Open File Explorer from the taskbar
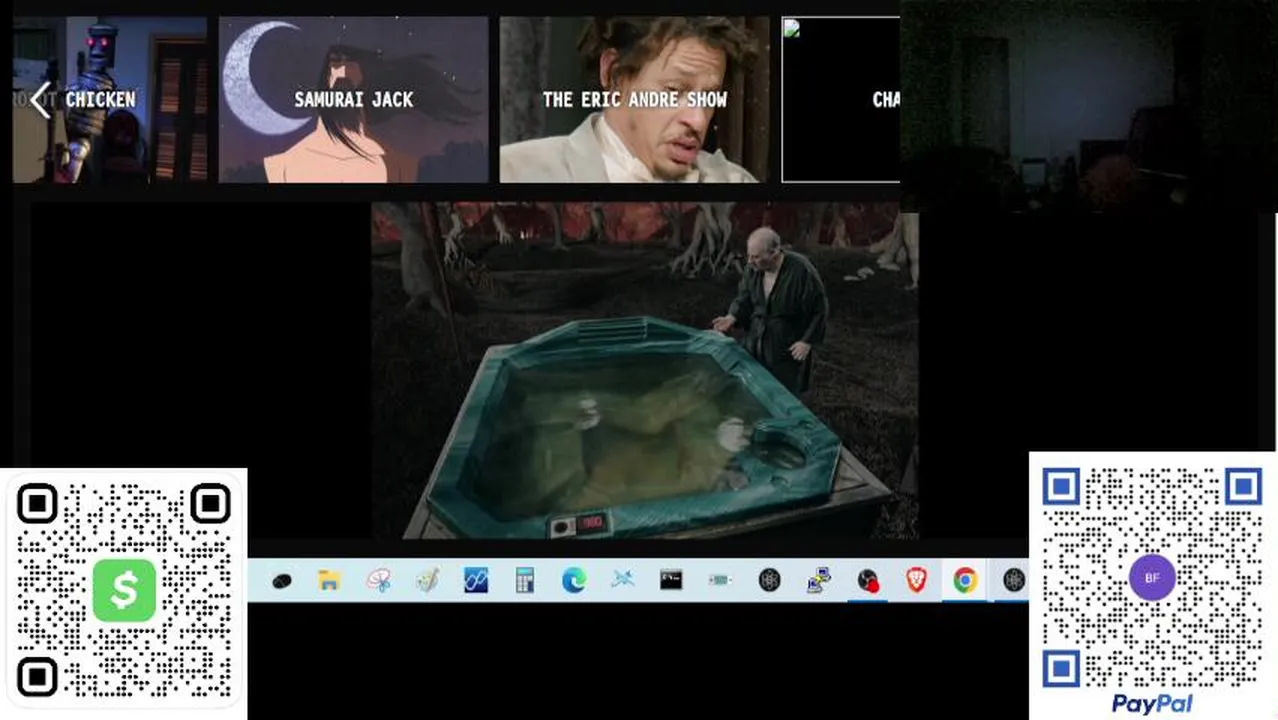The height and width of the screenshot is (720, 1278). [330, 580]
